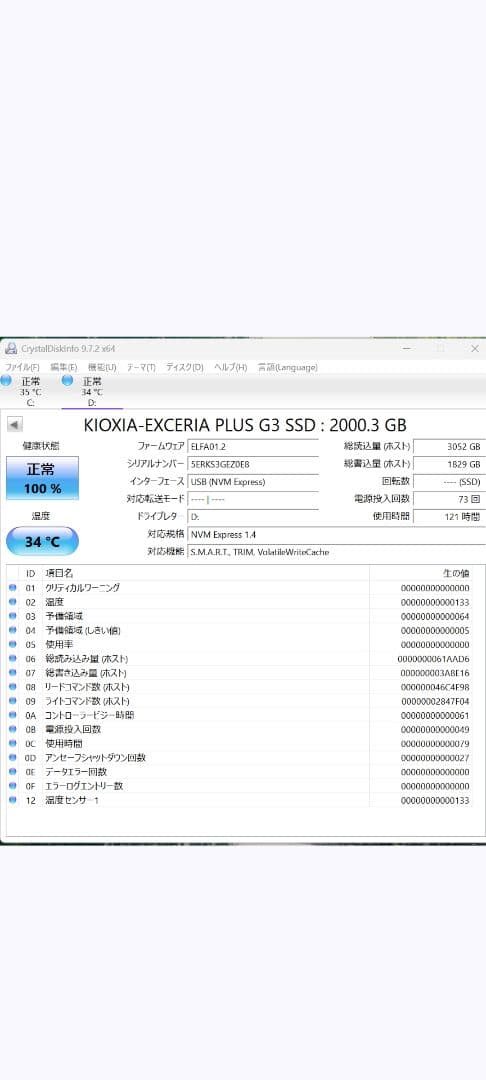Click status dot for 総読み込み量 (ホスト) row
The image size is (486, 1080).
[12, 658]
